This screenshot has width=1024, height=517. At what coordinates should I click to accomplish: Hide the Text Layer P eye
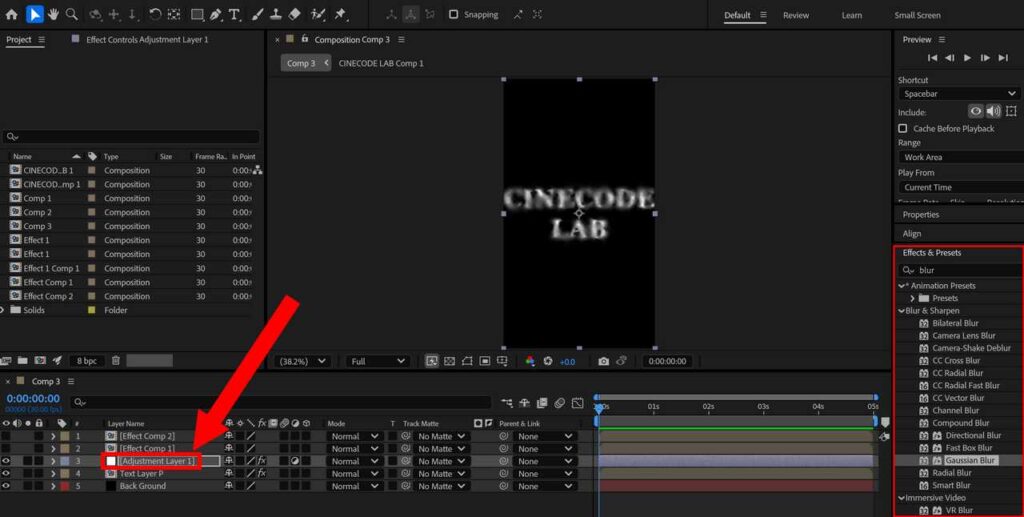point(6,473)
